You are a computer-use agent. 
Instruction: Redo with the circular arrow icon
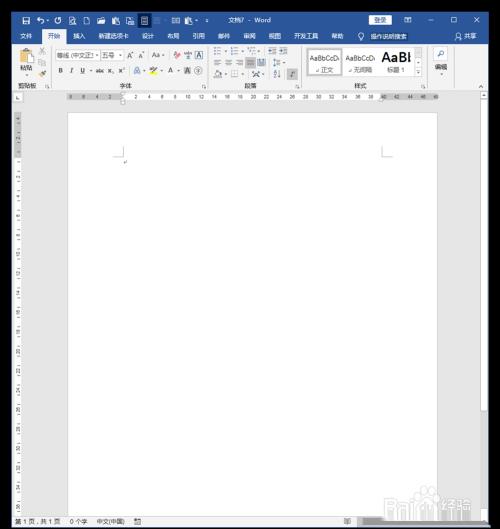click(58, 21)
